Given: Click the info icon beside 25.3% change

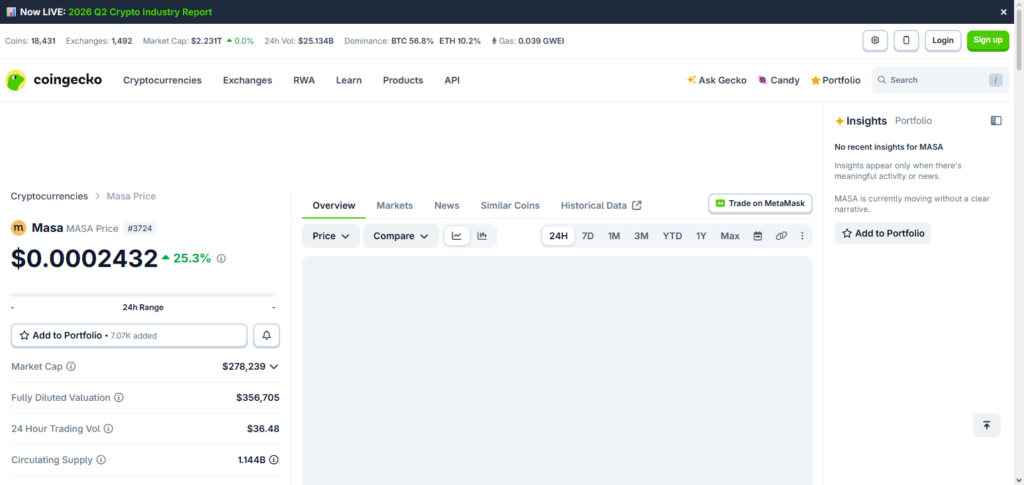Looking at the screenshot, I should (x=221, y=258).
